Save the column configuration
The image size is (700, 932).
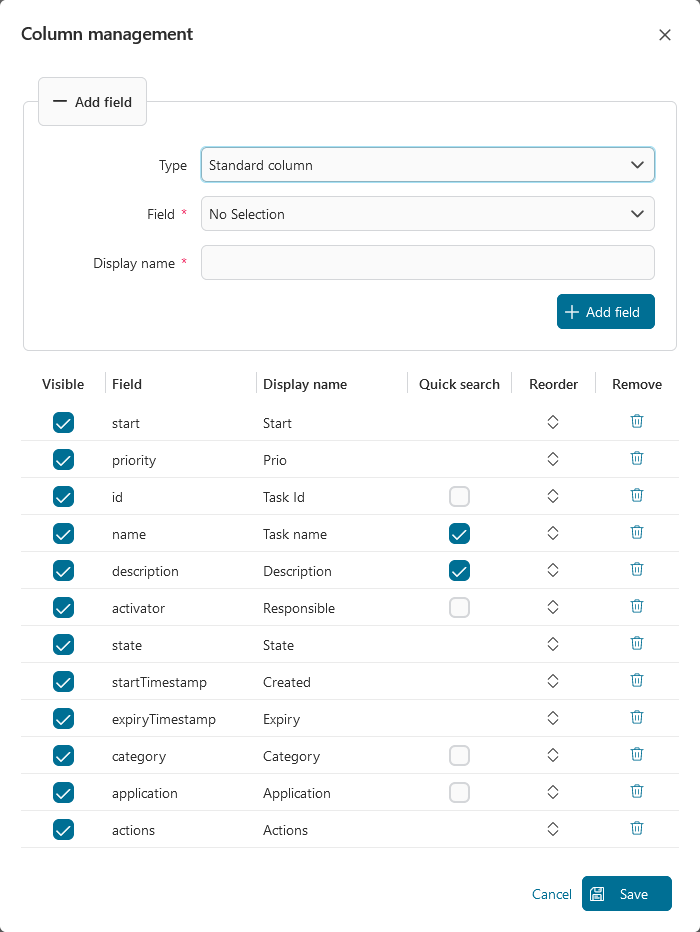pos(626,893)
